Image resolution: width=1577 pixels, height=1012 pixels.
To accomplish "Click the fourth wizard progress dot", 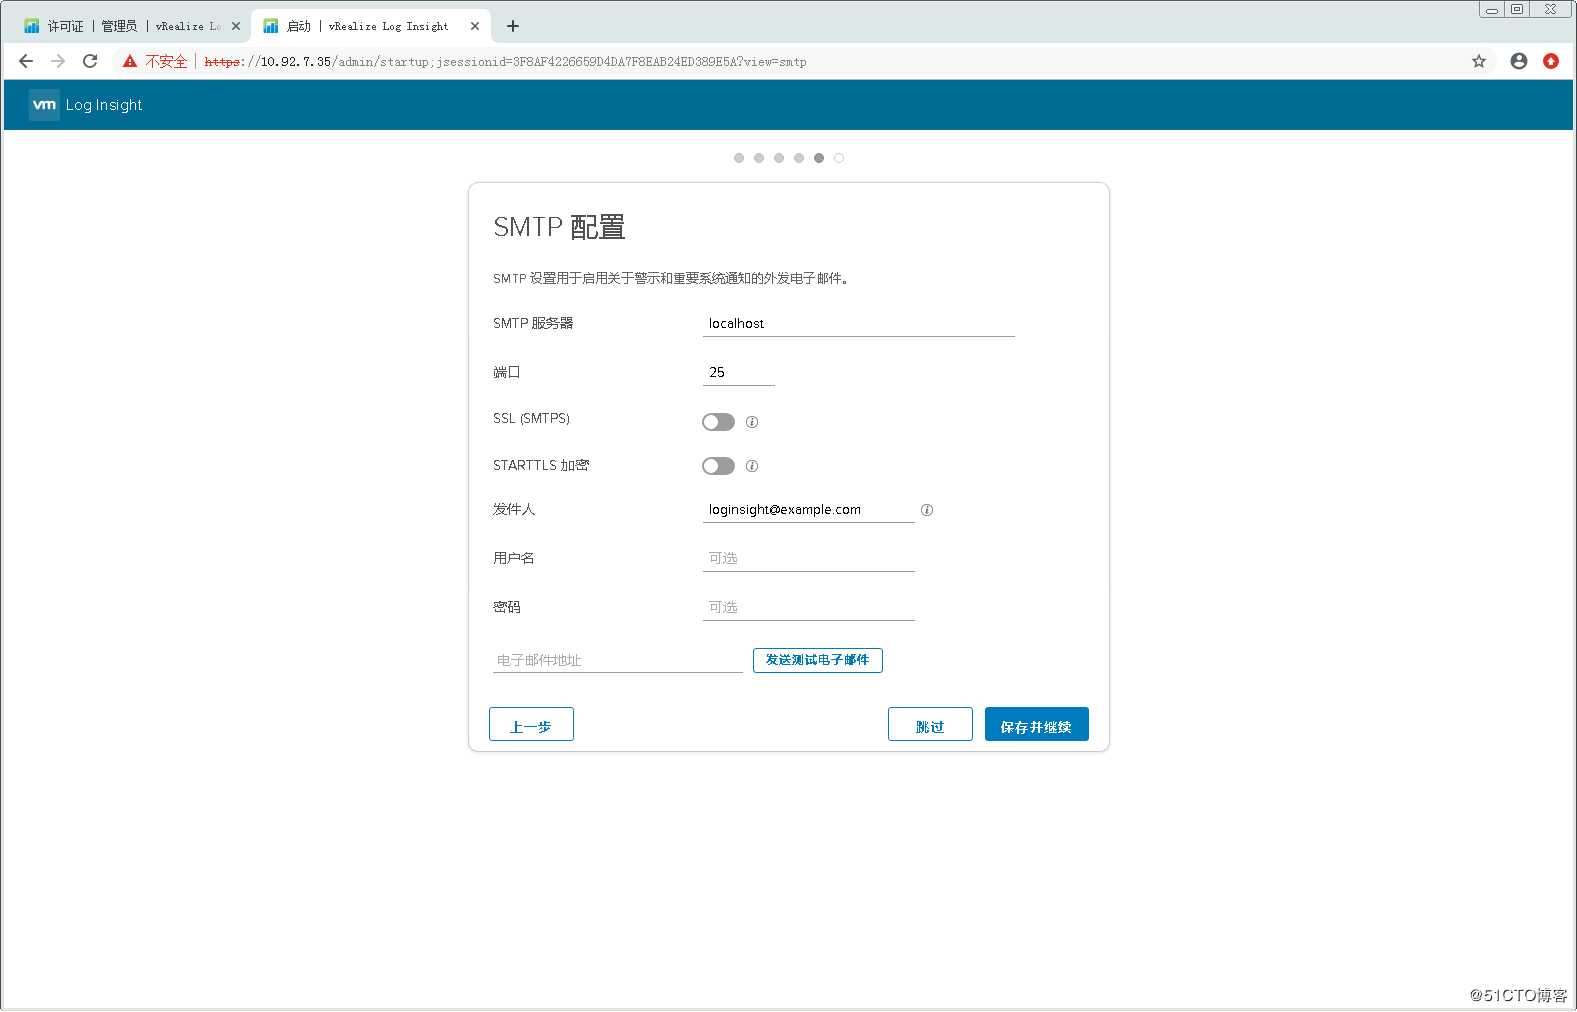I will coord(799,158).
